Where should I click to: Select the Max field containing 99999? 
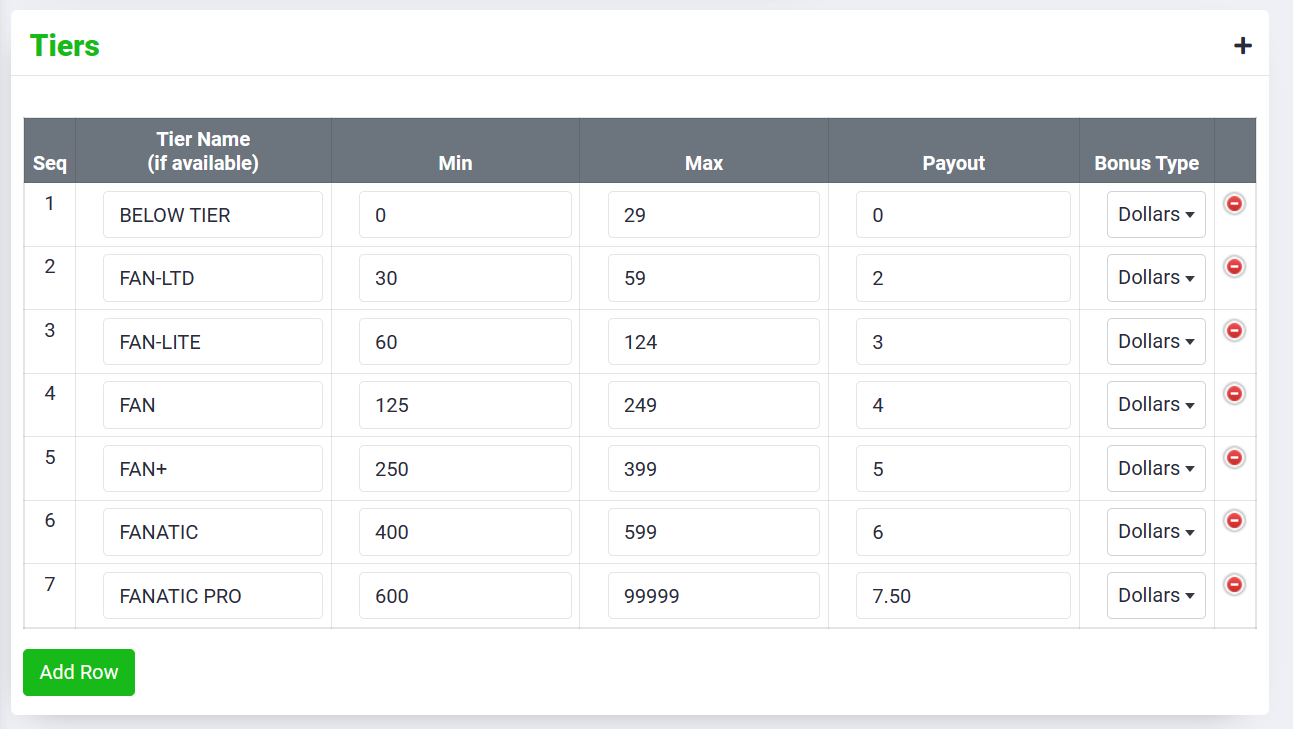pos(713,596)
